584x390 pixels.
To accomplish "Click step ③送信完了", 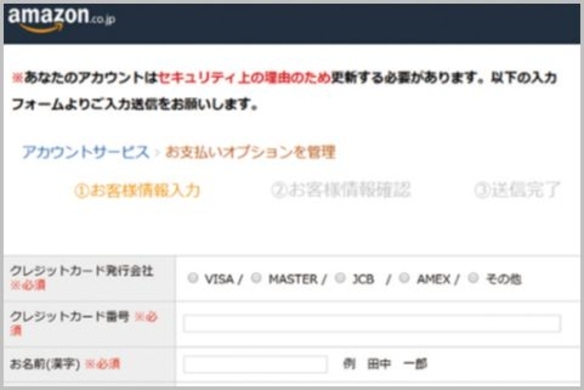I will pos(517,190).
